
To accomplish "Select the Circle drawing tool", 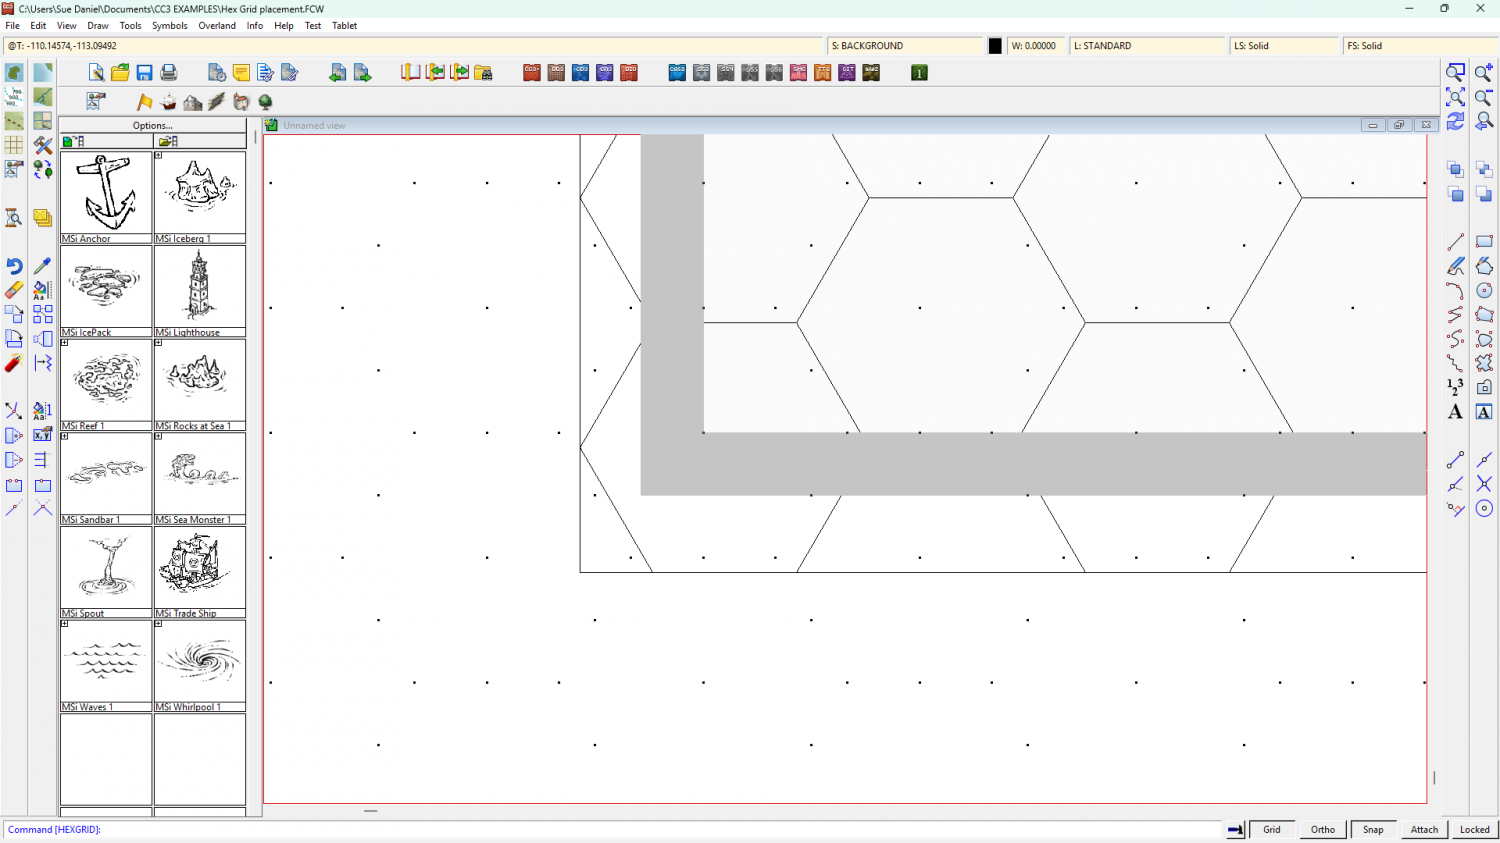I will (x=1484, y=290).
